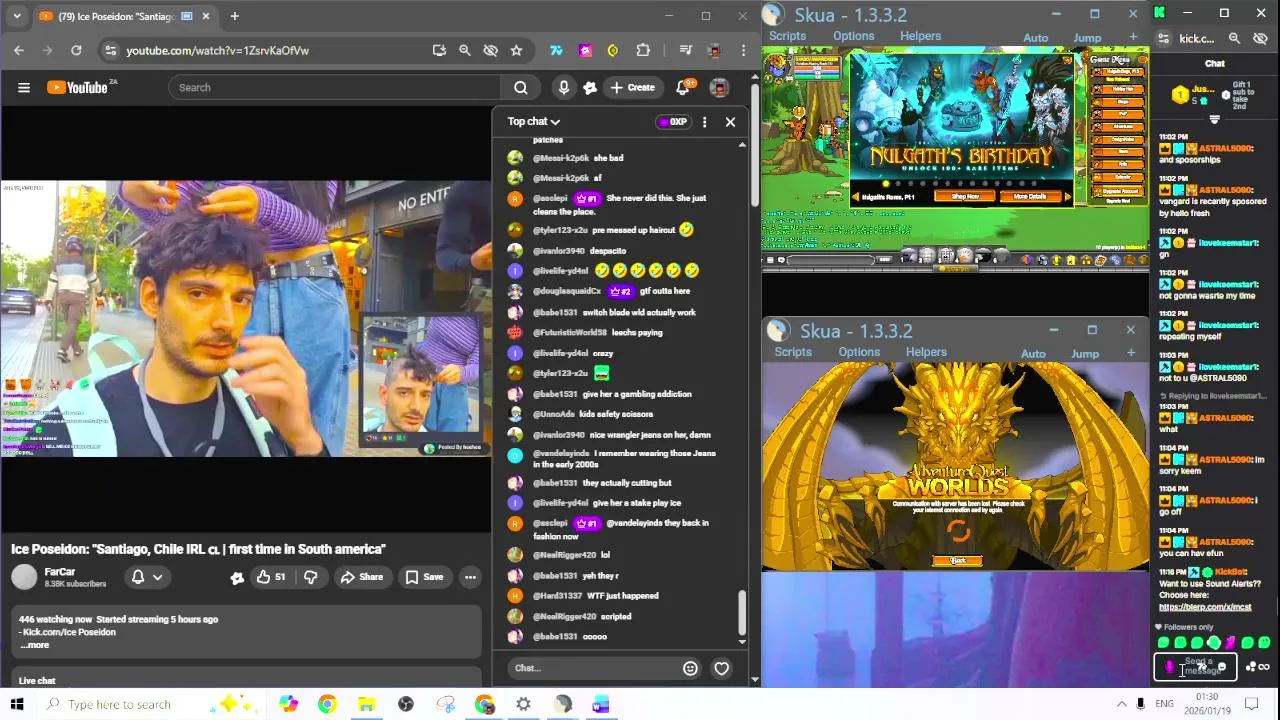Image resolution: width=1280 pixels, height=720 pixels.
Task: Click the YouTube search magnifier button
Action: coord(520,87)
